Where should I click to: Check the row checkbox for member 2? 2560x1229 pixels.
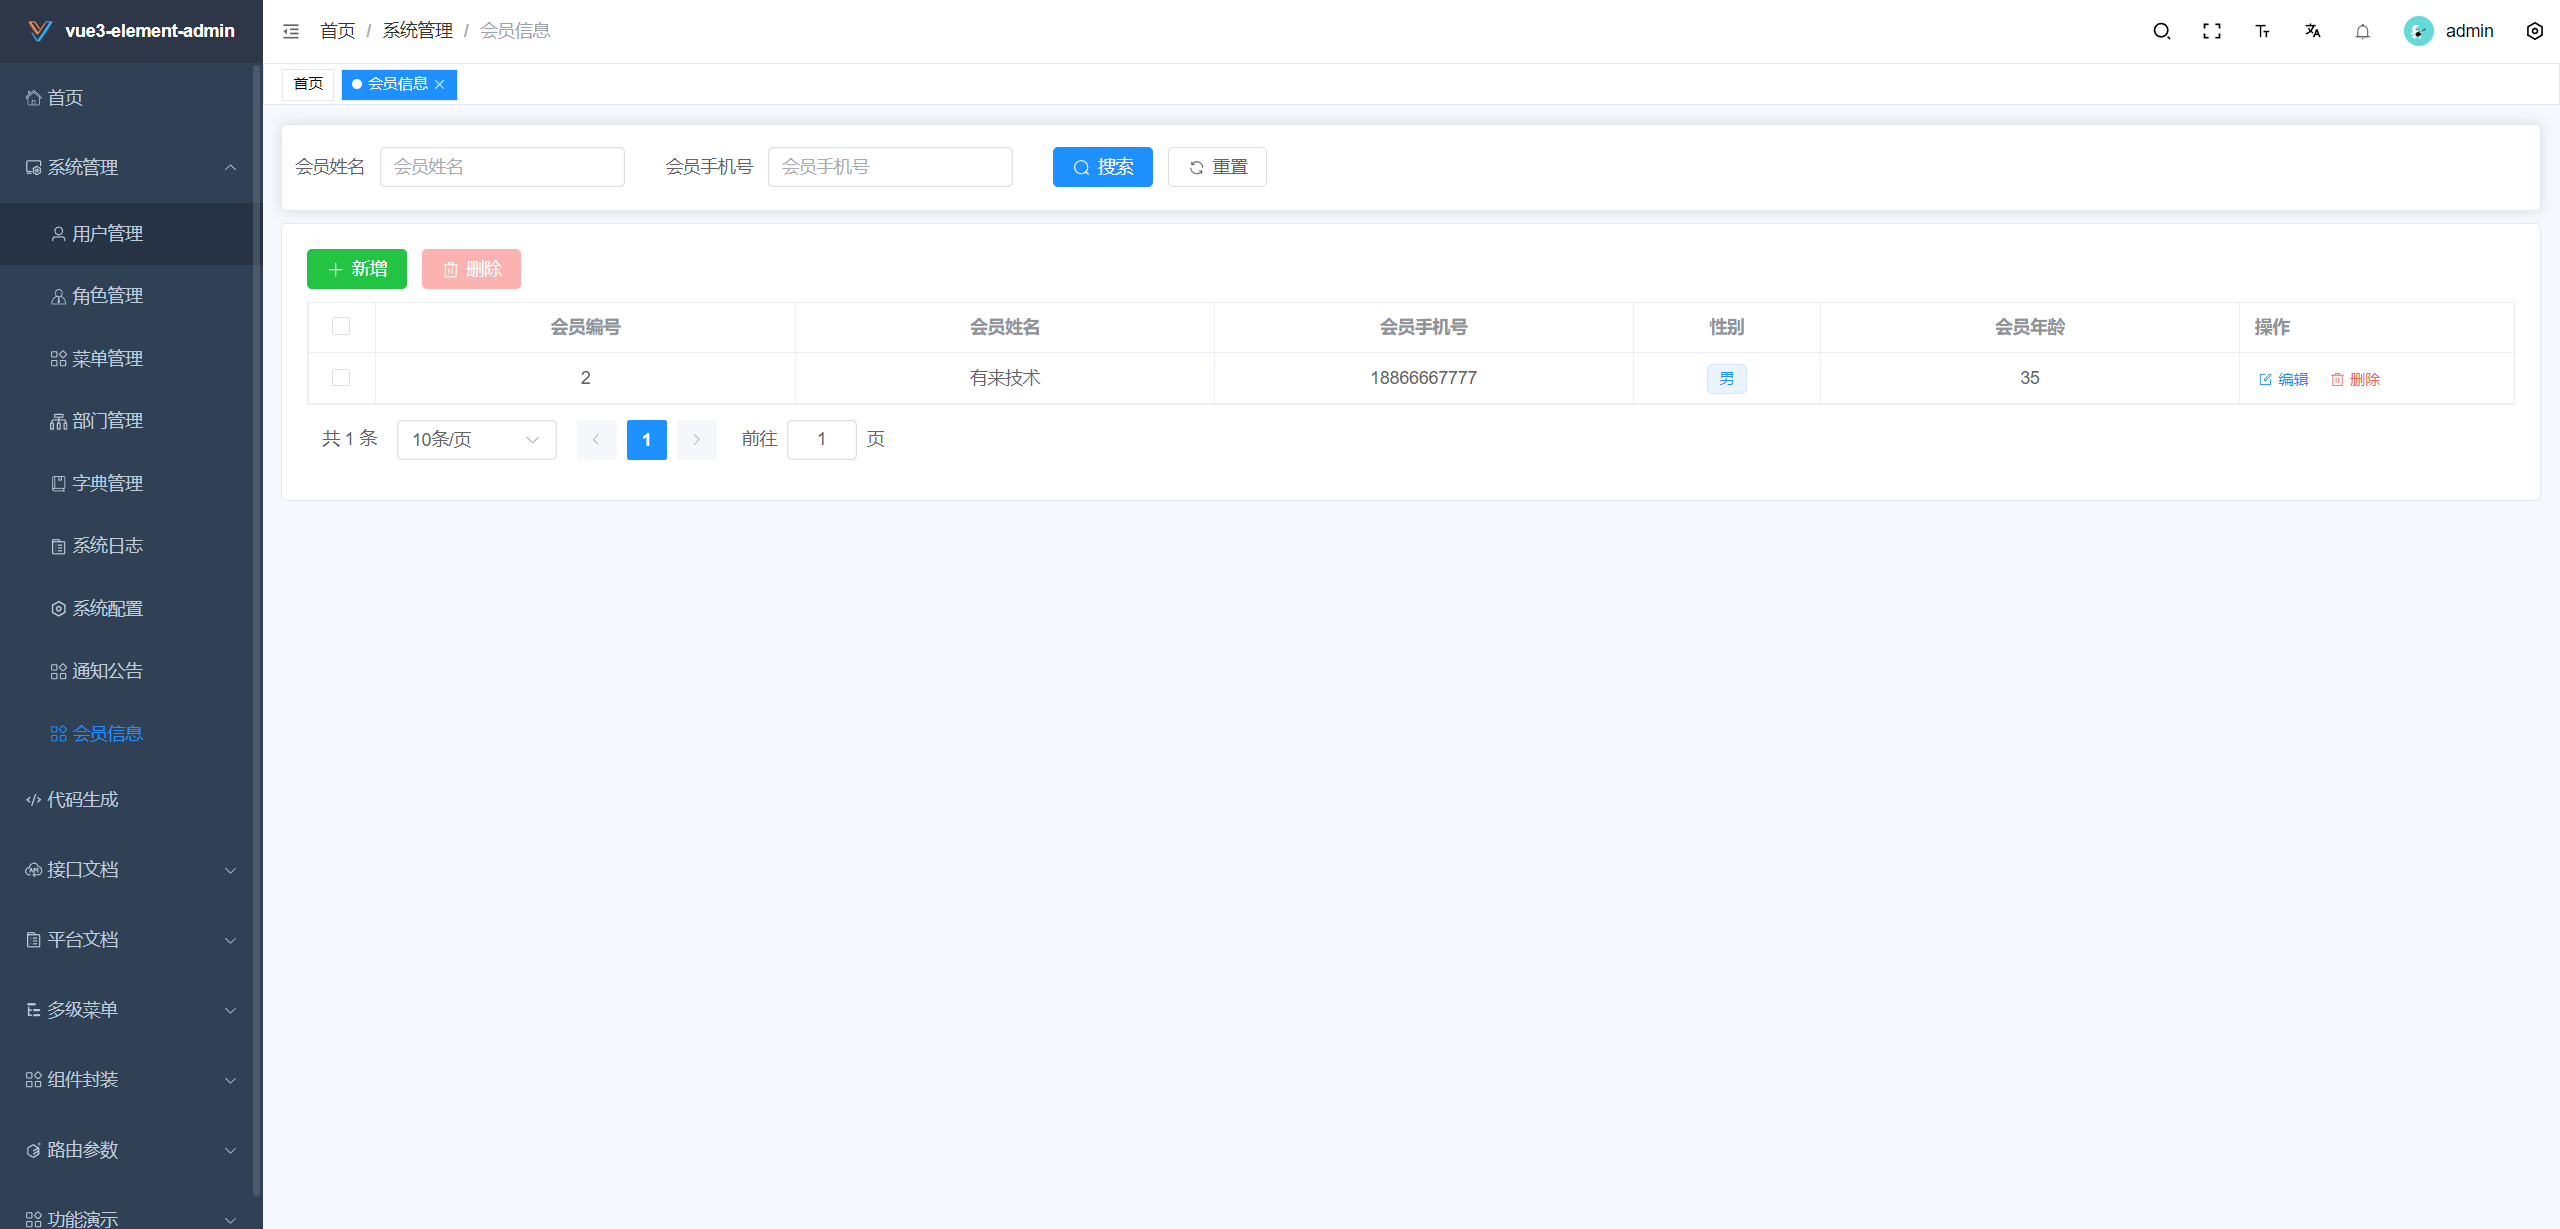(x=341, y=377)
